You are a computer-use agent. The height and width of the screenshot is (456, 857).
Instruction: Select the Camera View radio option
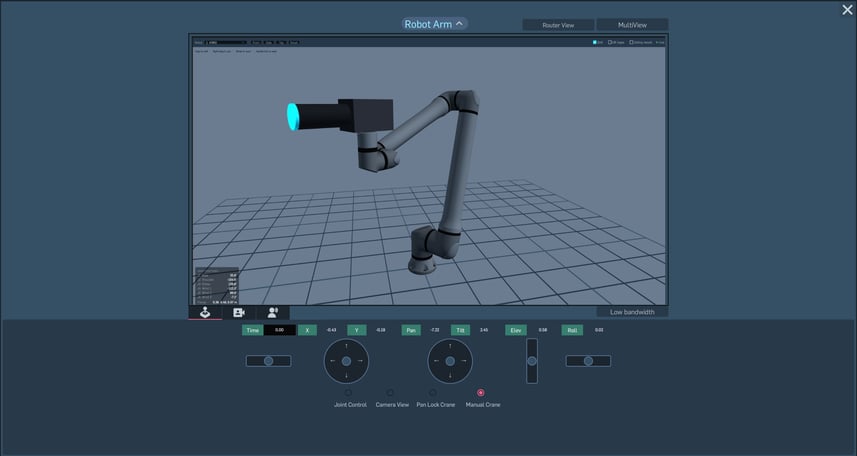[x=390, y=393]
